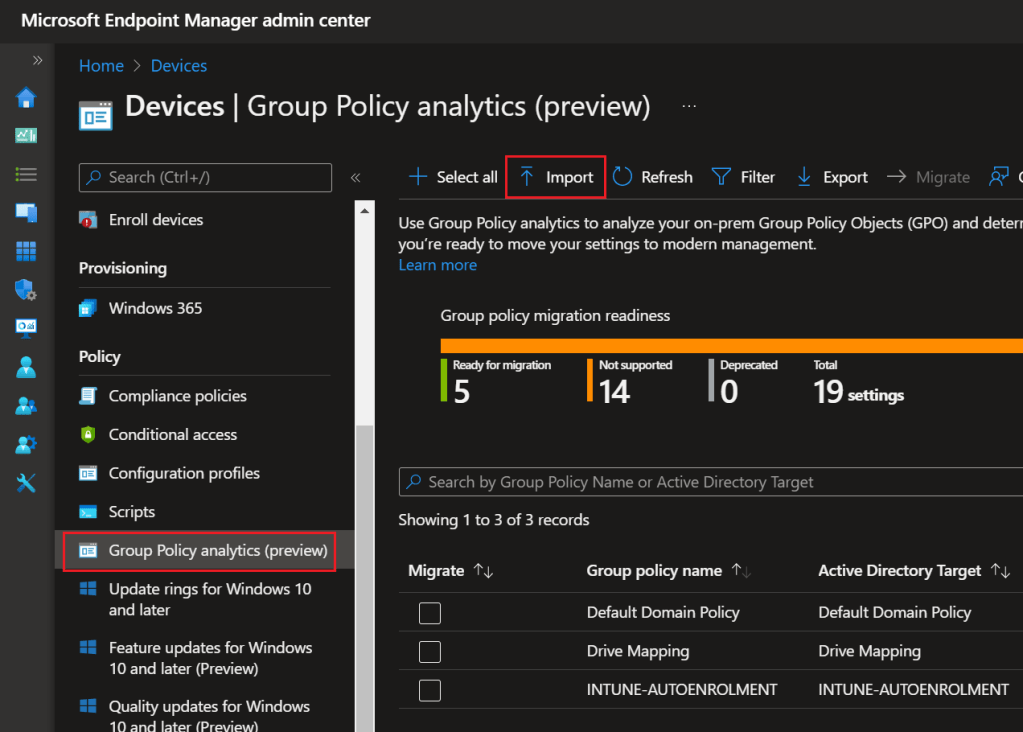Check the Default Domain Policy migrate checkbox
Image resolution: width=1023 pixels, height=732 pixels.
[430, 613]
